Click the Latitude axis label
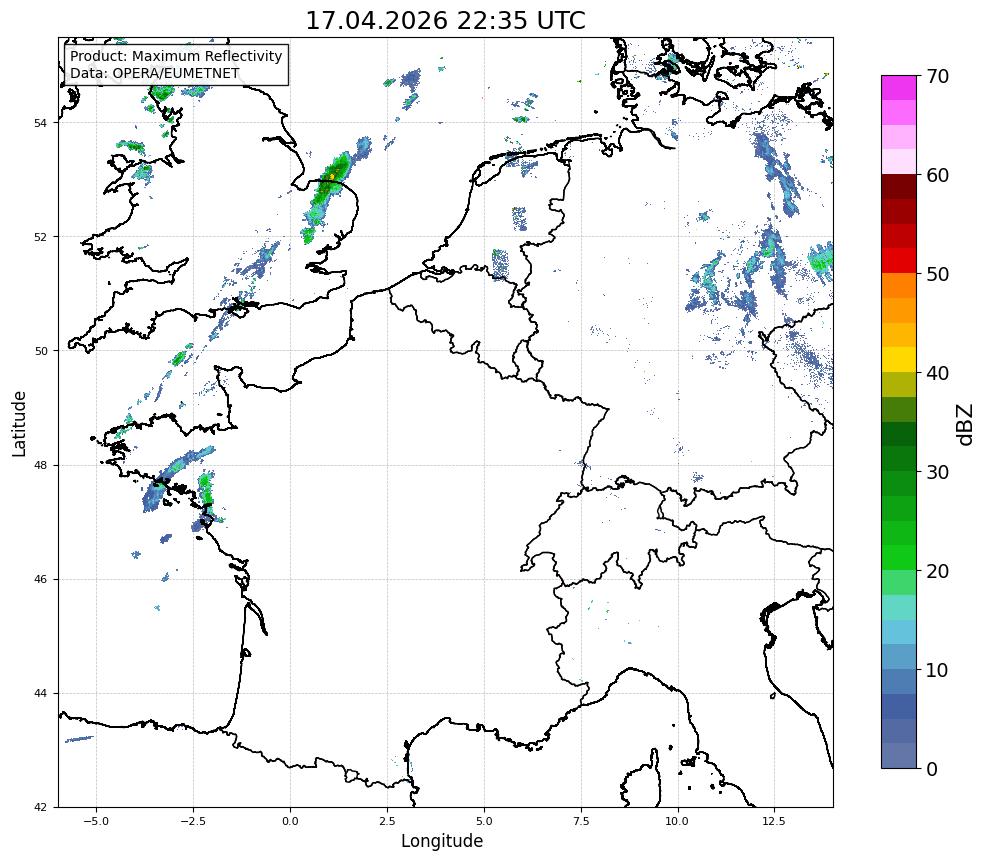This screenshot has width=985, height=860. pos(19,424)
